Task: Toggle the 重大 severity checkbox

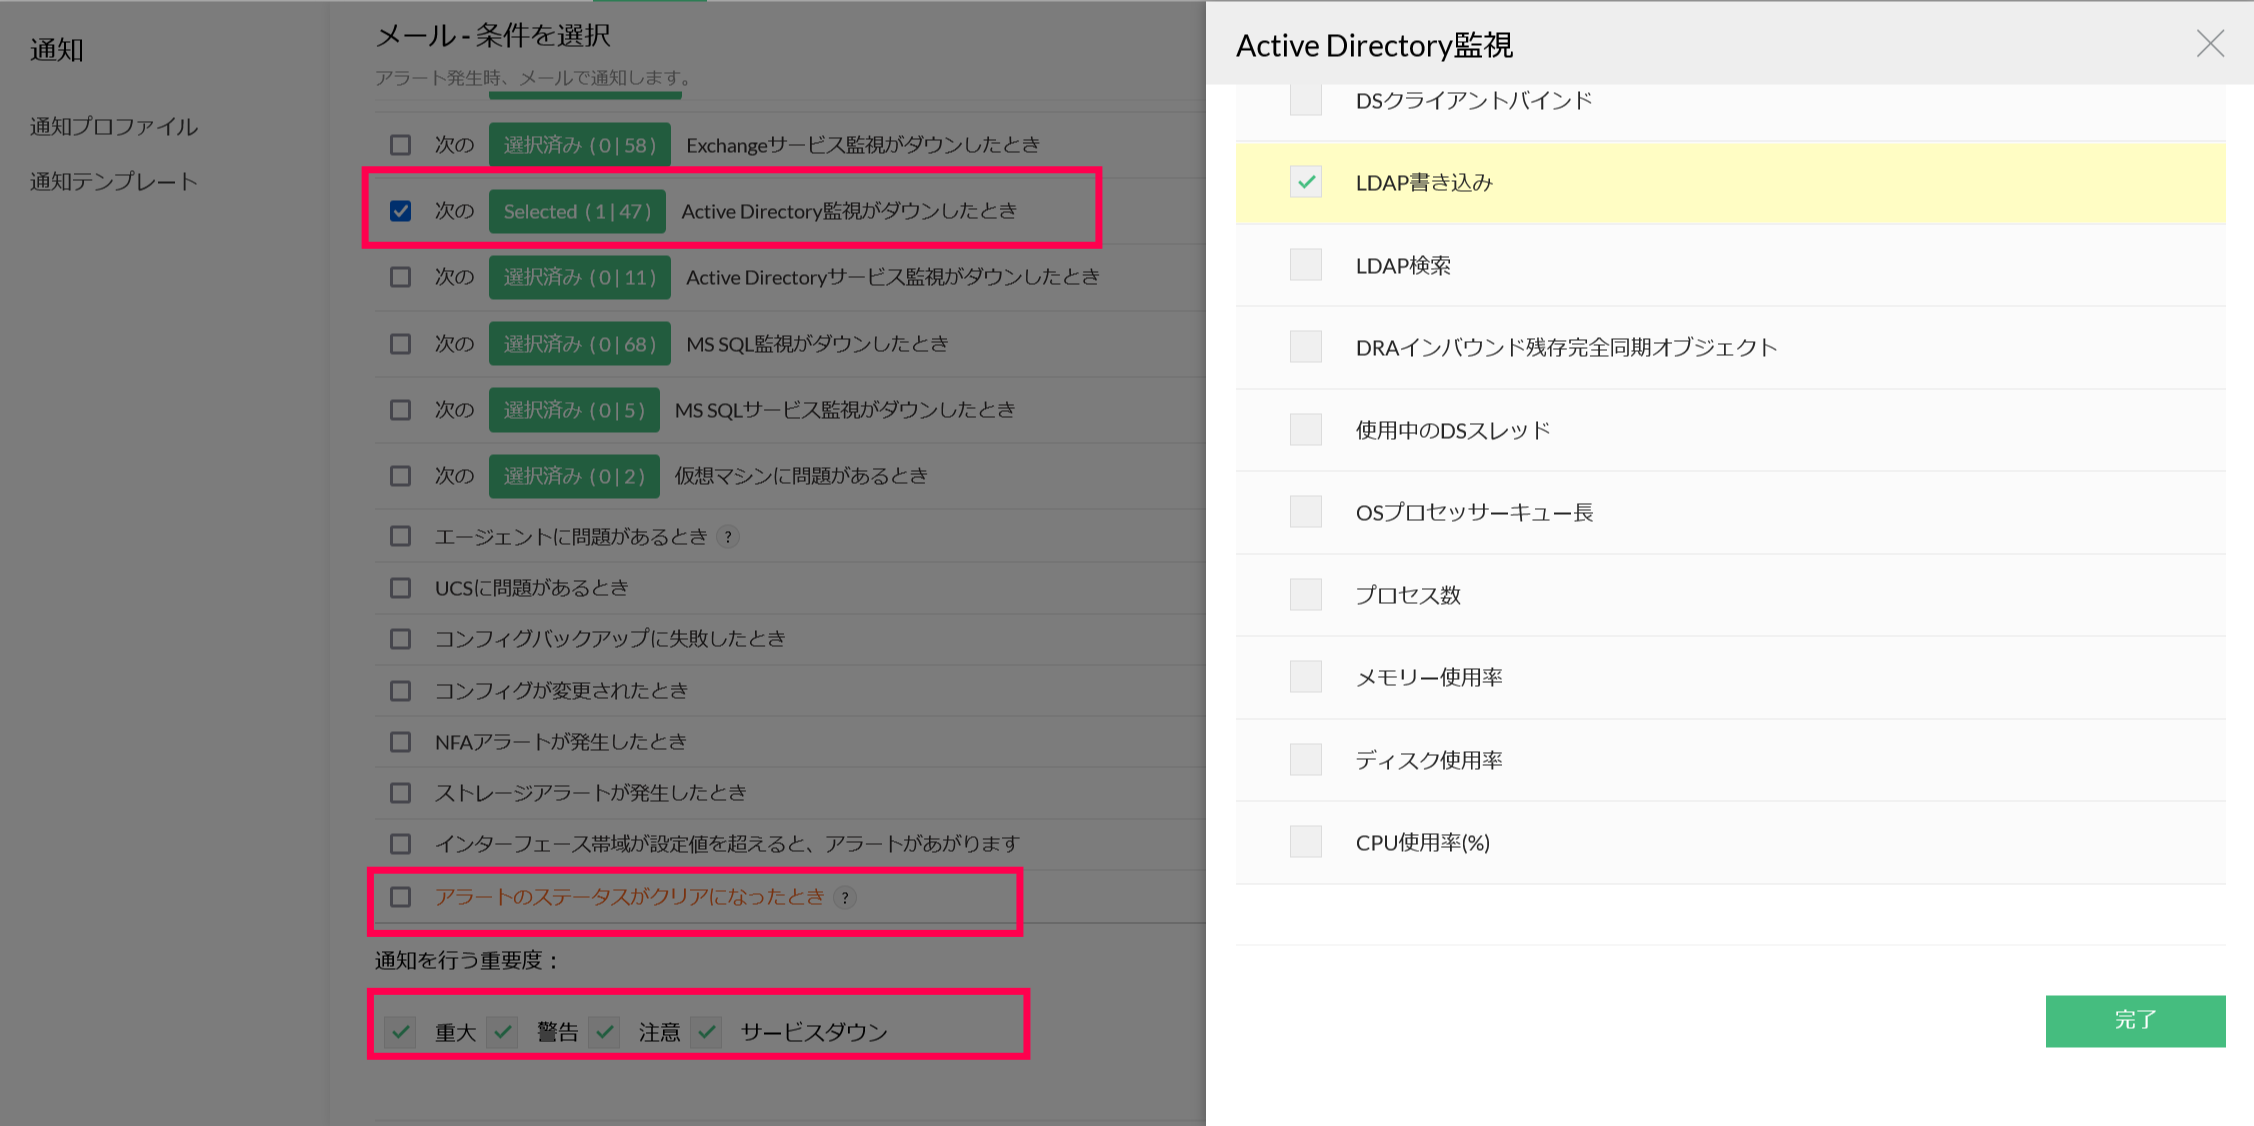Action: pos(401,1031)
